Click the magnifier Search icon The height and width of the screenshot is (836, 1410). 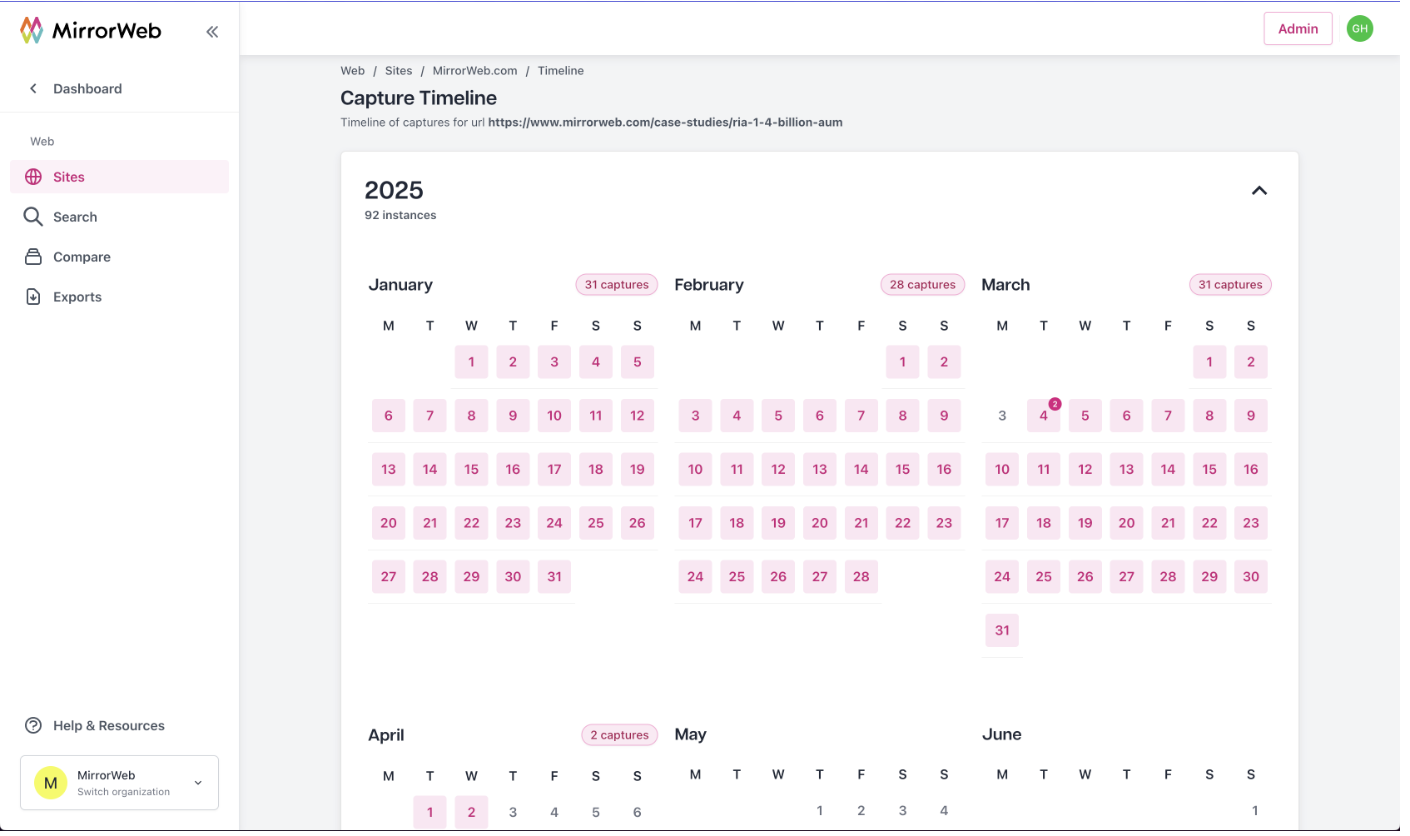point(33,217)
